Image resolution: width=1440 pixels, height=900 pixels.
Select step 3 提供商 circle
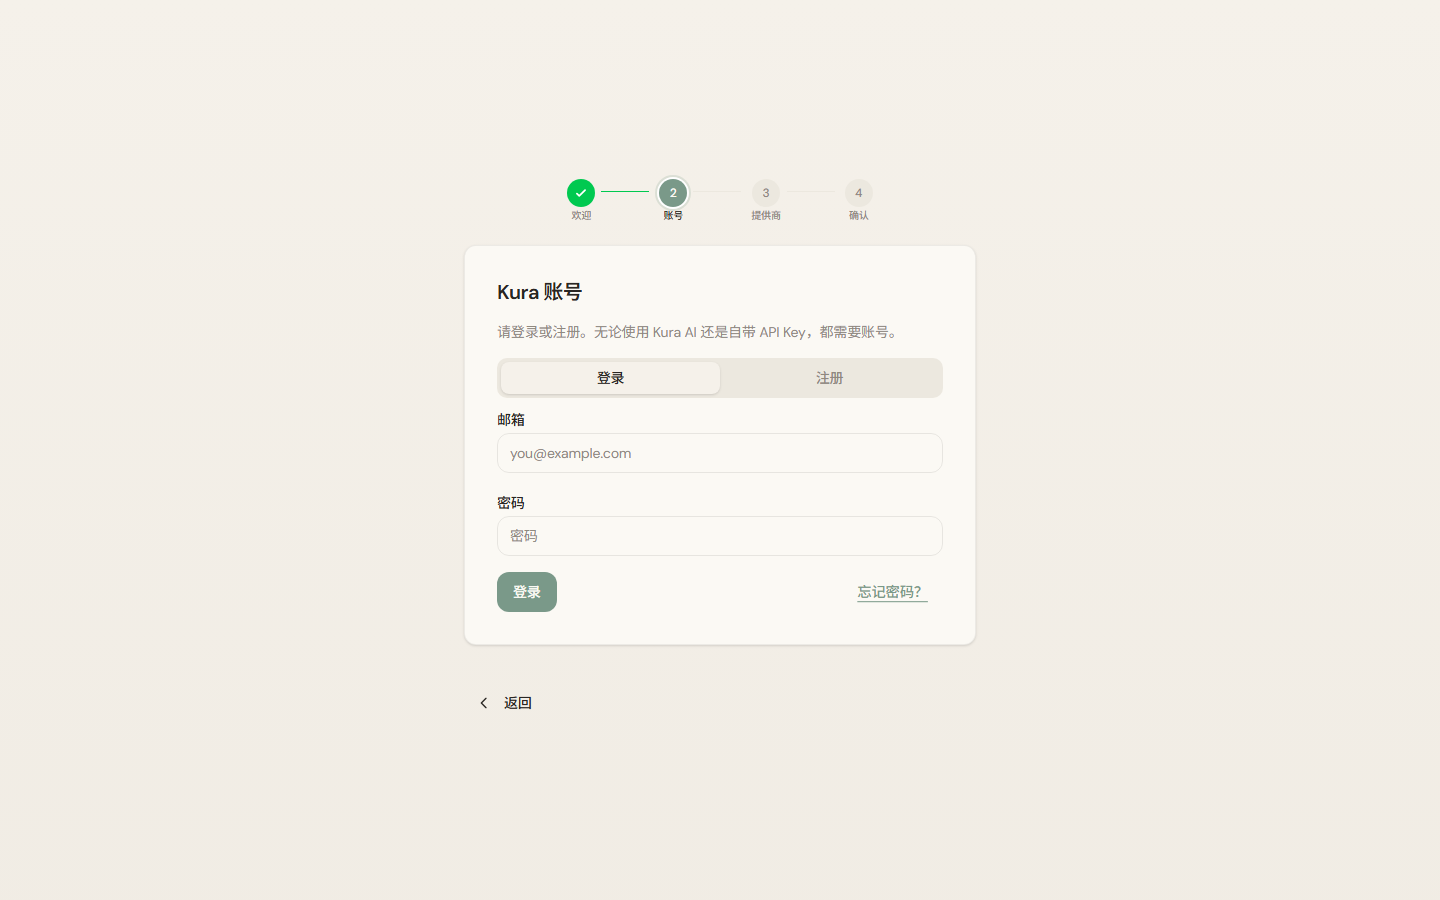pyautogui.click(x=766, y=193)
